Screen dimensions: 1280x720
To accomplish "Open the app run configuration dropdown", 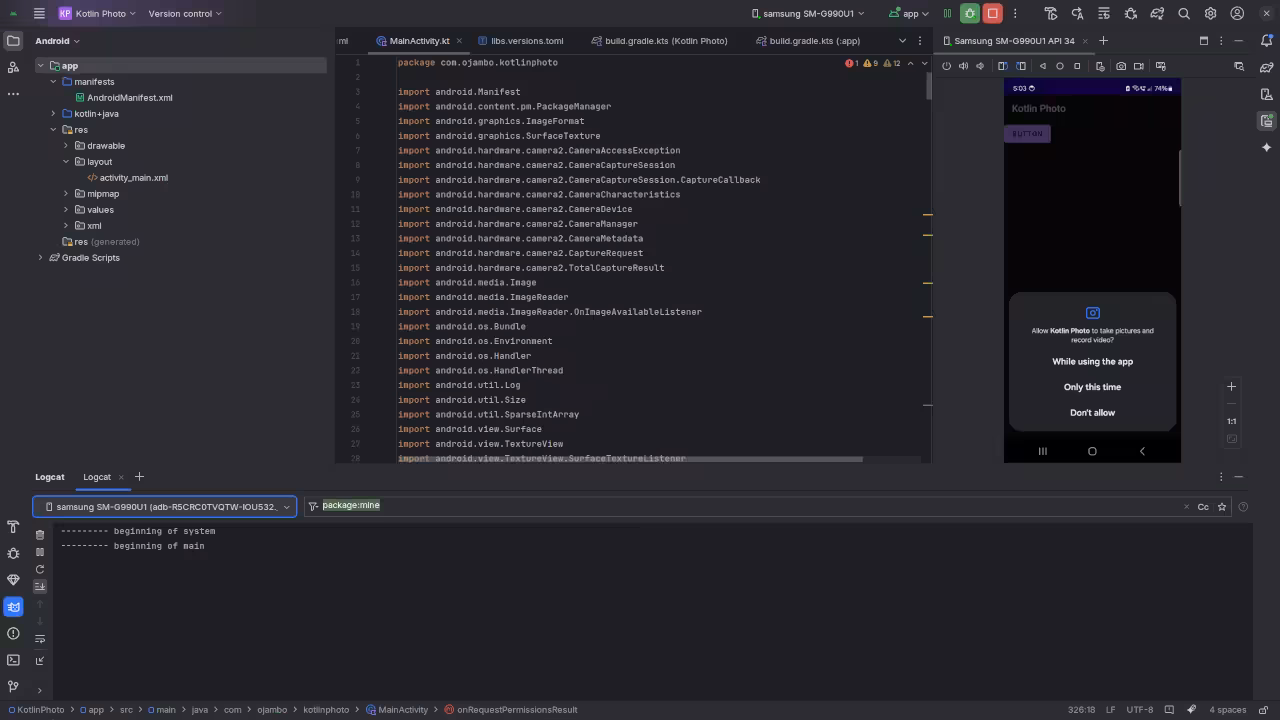I will pyautogui.click(x=908, y=14).
